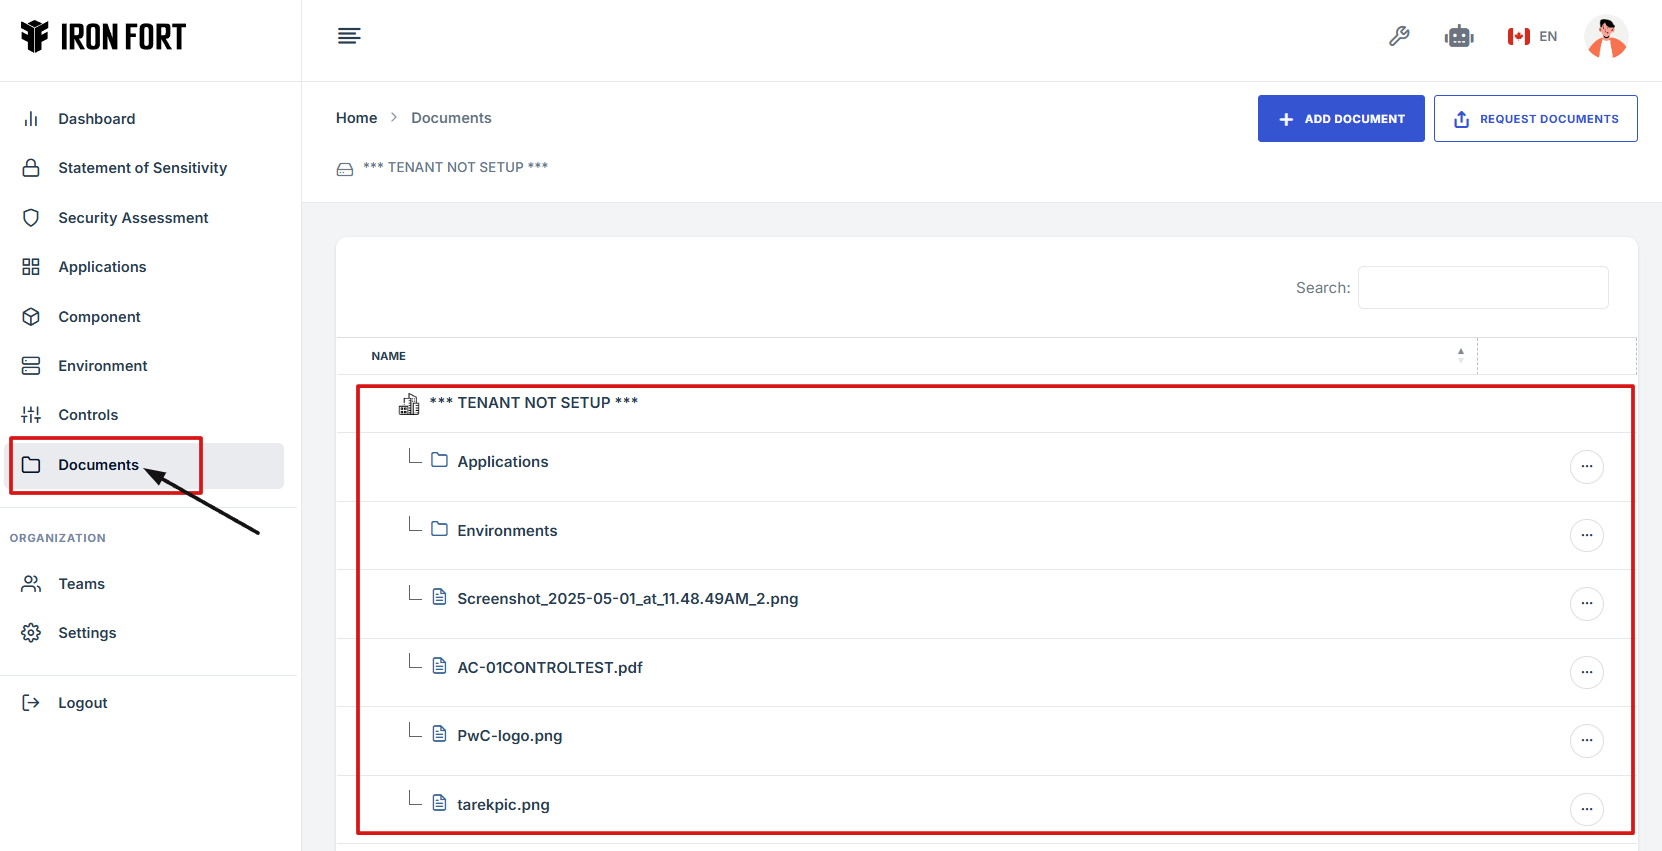Click the Home breadcrumb link
This screenshot has width=1662, height=851.
pos(356,118)
